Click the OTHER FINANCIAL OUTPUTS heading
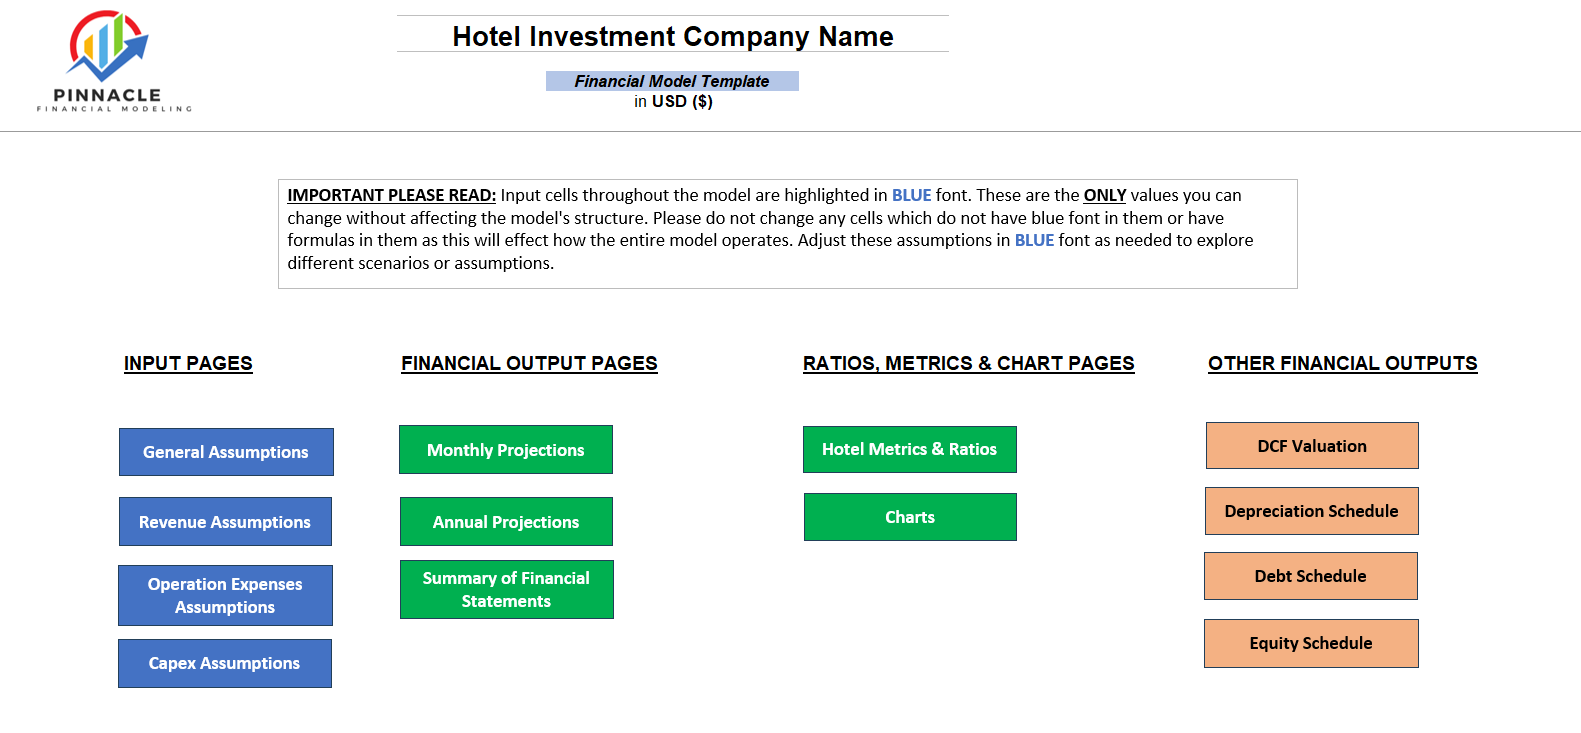 coord(1342,363)
